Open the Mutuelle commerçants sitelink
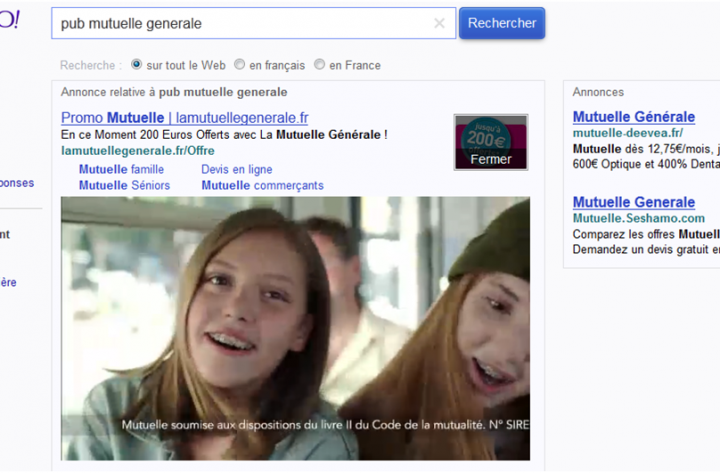Screen dimensions: 720x473 (263, 186)
